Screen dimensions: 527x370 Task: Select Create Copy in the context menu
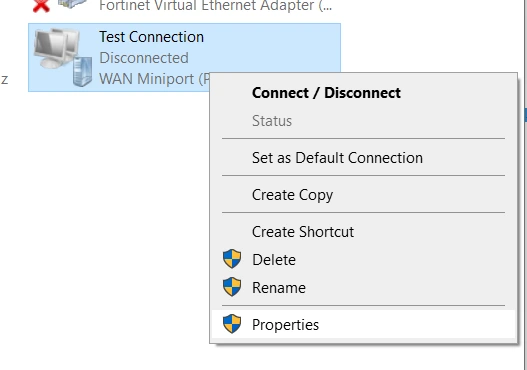point(363,195)
